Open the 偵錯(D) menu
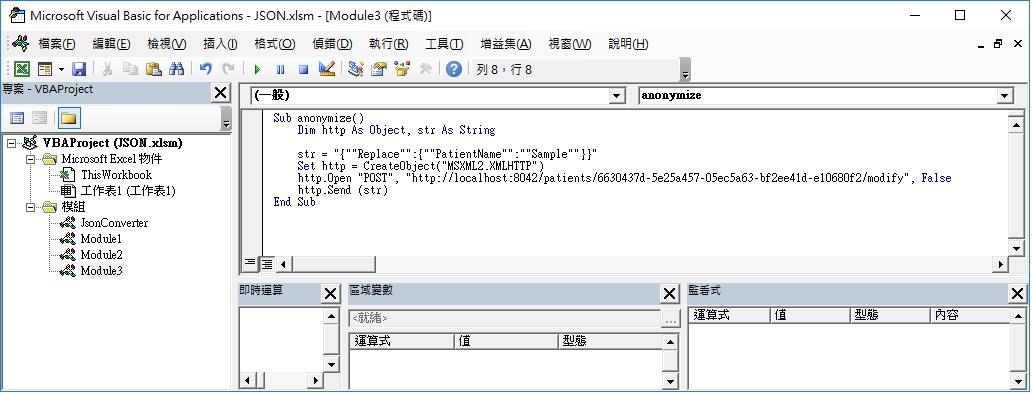This screenshot has width=1032, height=394. click(332, 44)
